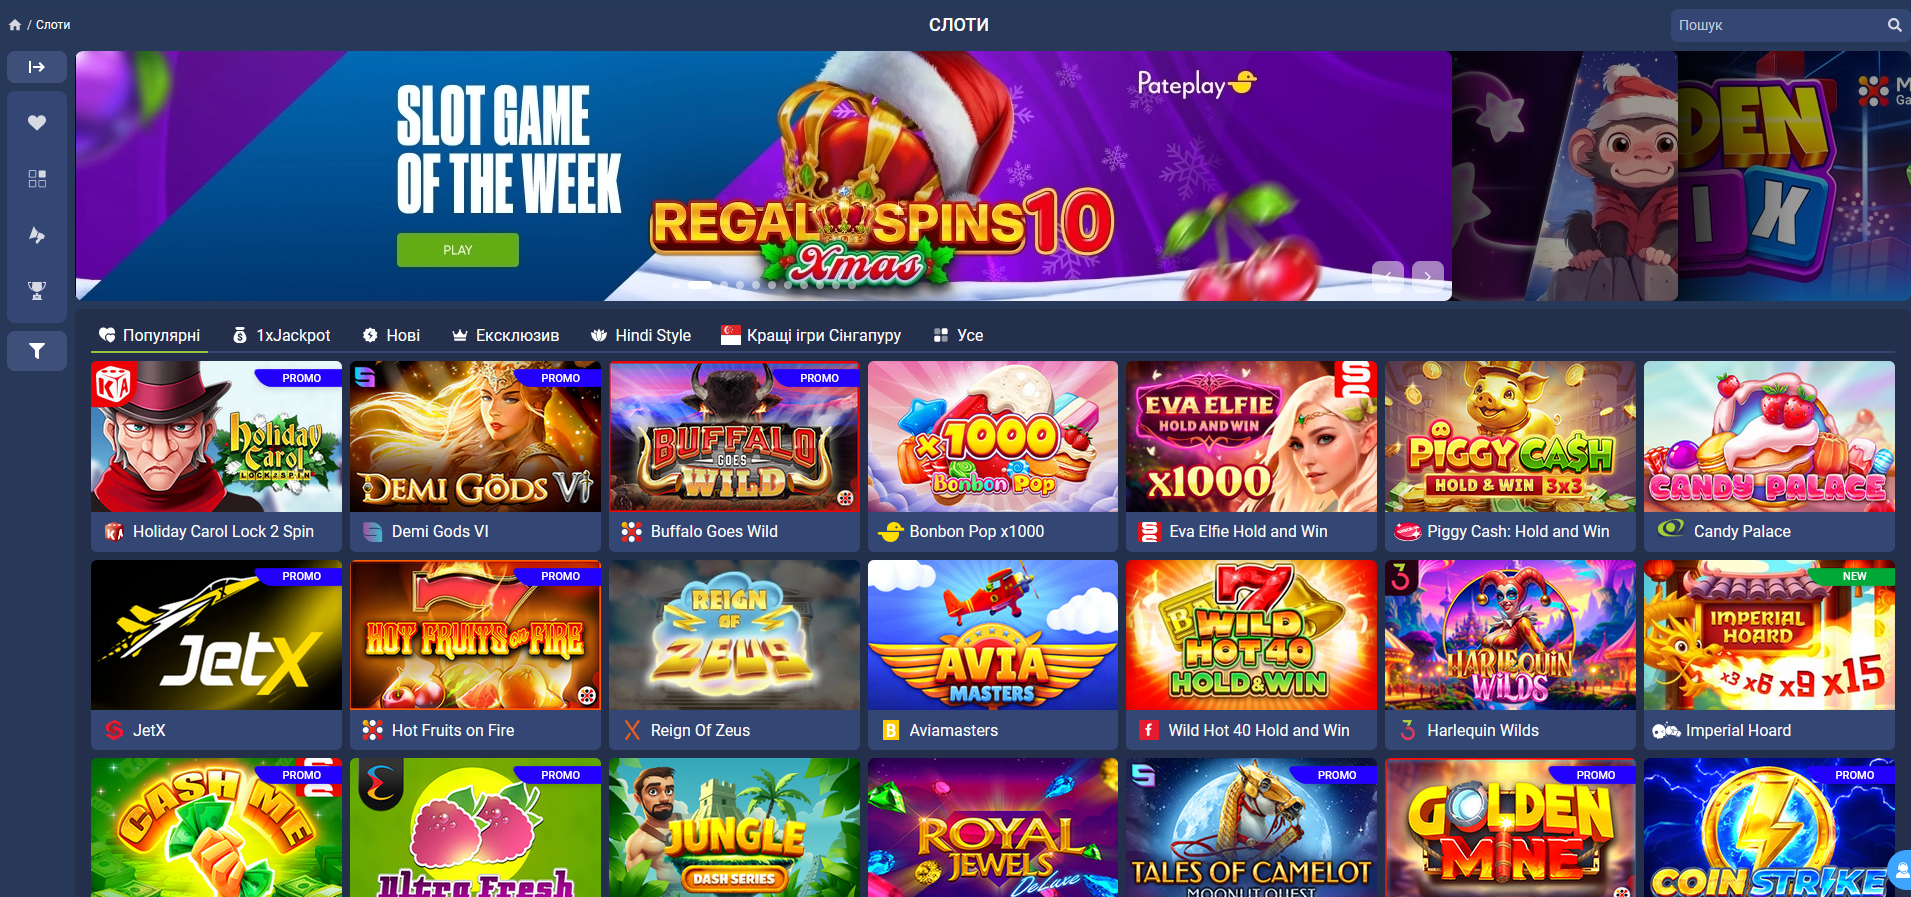Expand the collapsed sidebar arrow button
Viewport: 1911px width, 897px height.
coord(37,67)
